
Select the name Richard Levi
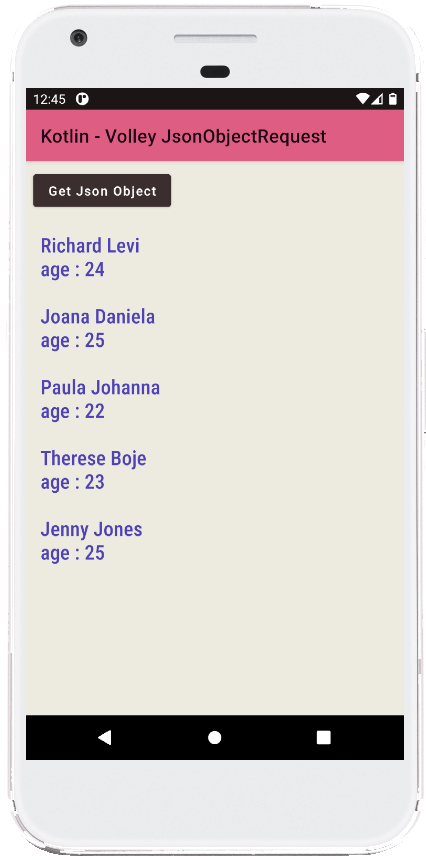(90, 246)
